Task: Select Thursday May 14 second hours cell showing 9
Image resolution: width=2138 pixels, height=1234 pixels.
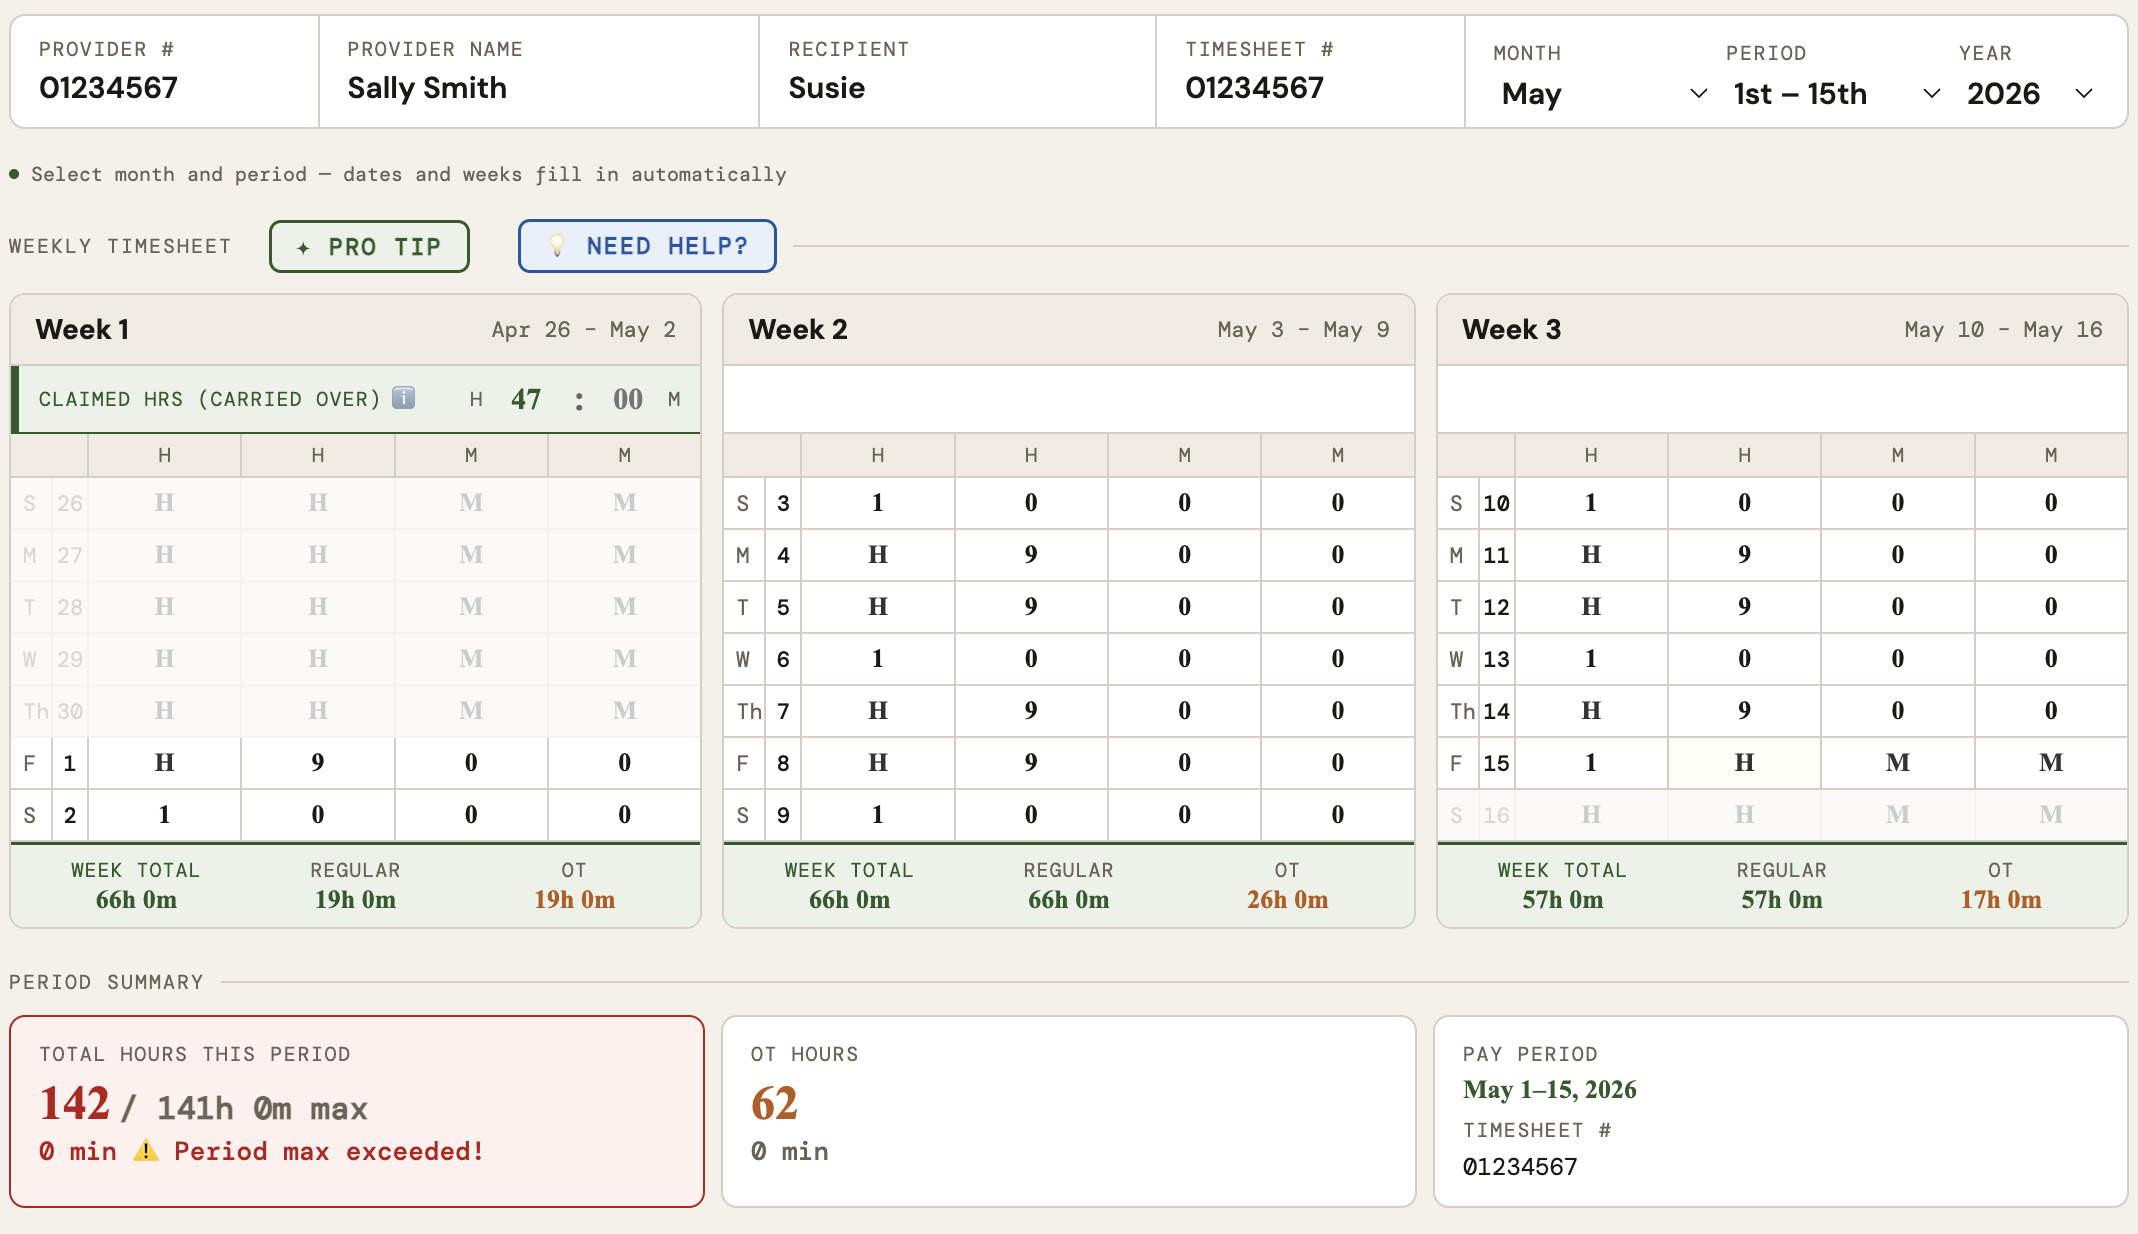Action: (1744, 711)
